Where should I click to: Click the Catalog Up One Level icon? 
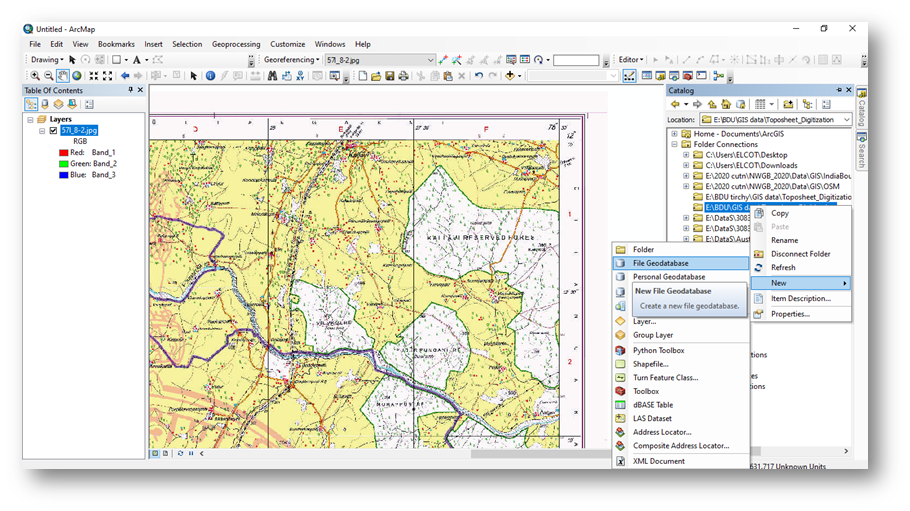712,105
